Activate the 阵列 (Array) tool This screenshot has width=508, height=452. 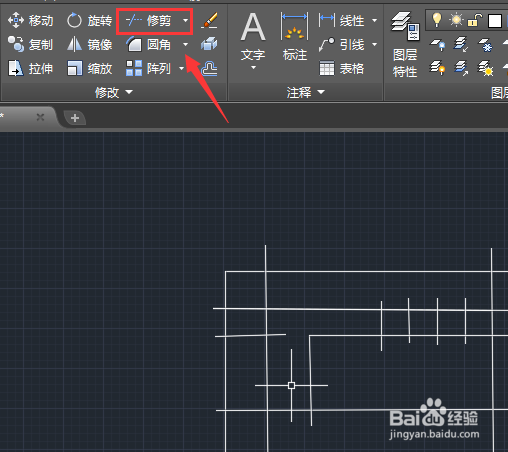[x=148, y=68]
